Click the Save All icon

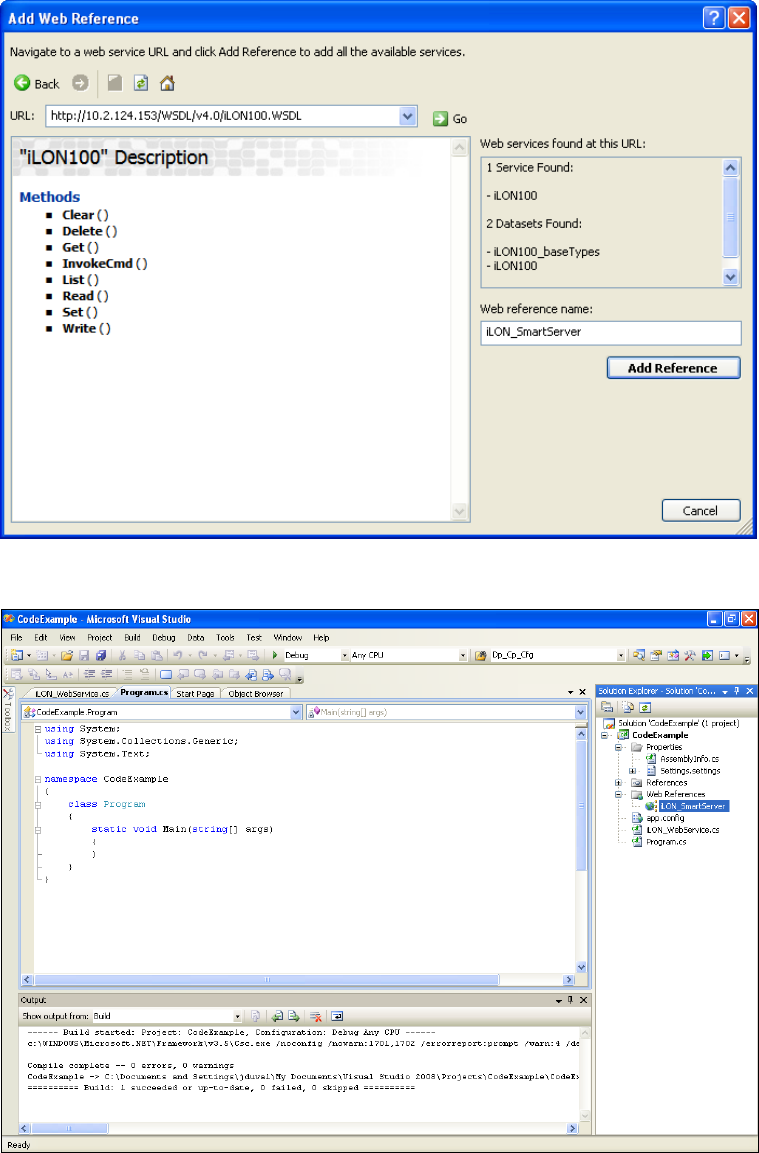point(101,654)
